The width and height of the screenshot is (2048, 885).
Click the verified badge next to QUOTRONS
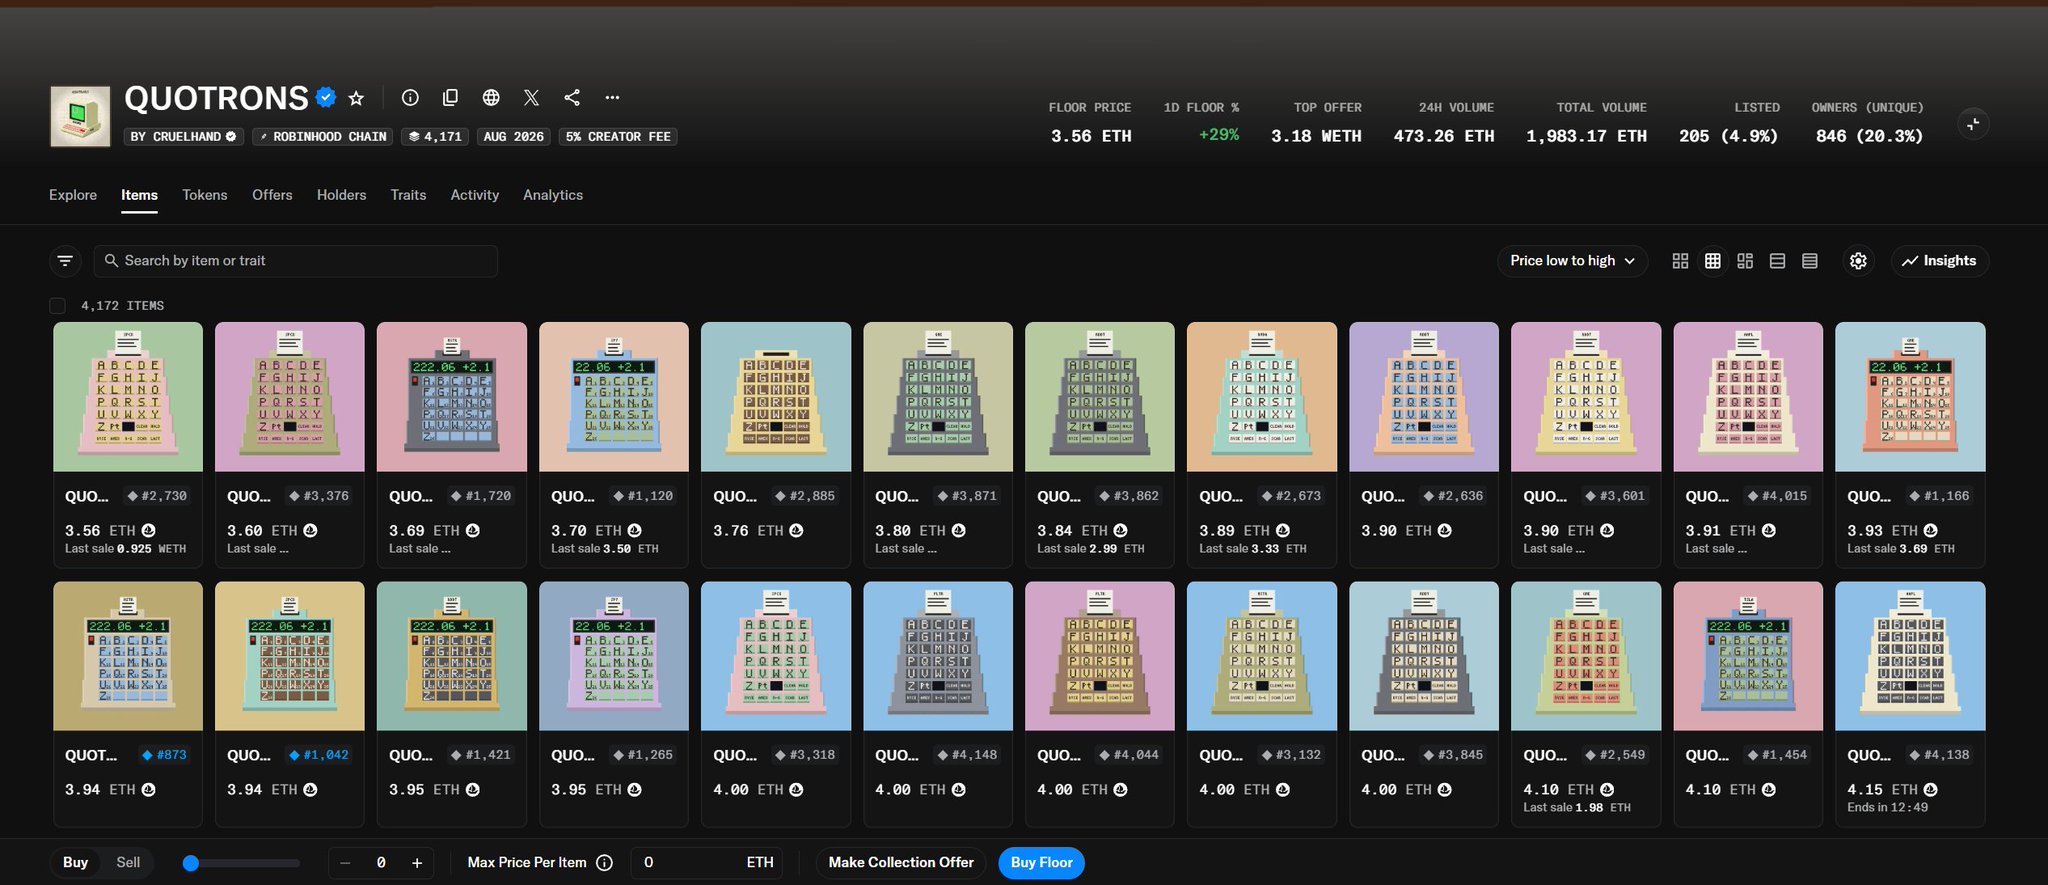pos(325,98)
